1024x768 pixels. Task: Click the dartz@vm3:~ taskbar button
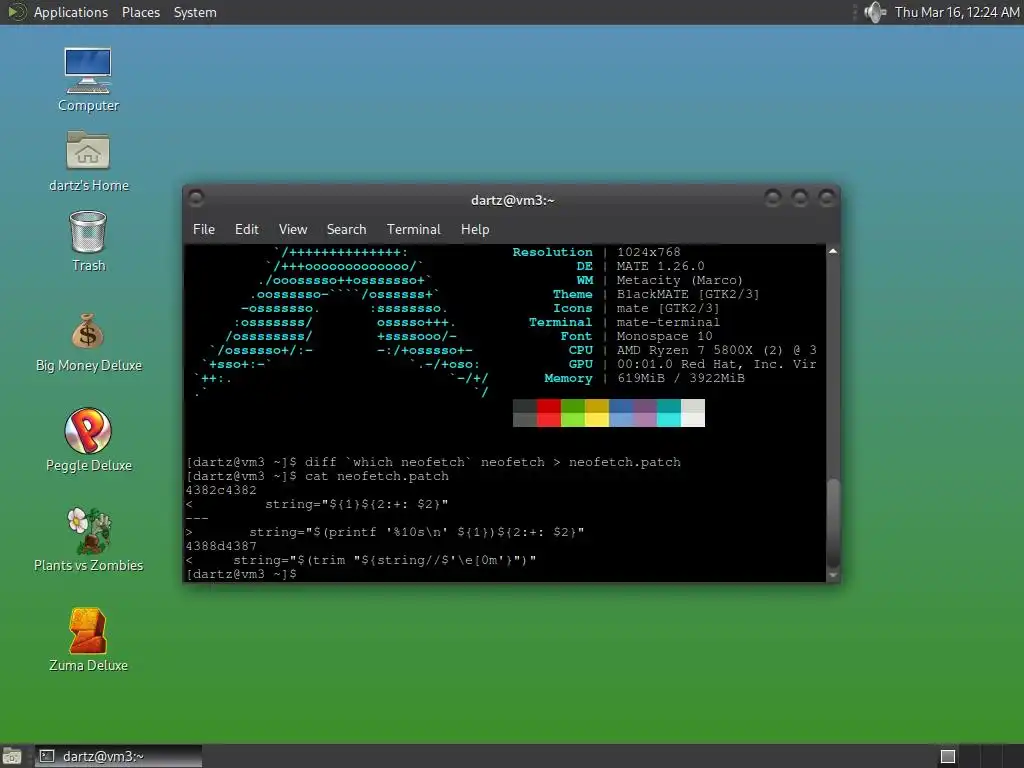[118, 756]
